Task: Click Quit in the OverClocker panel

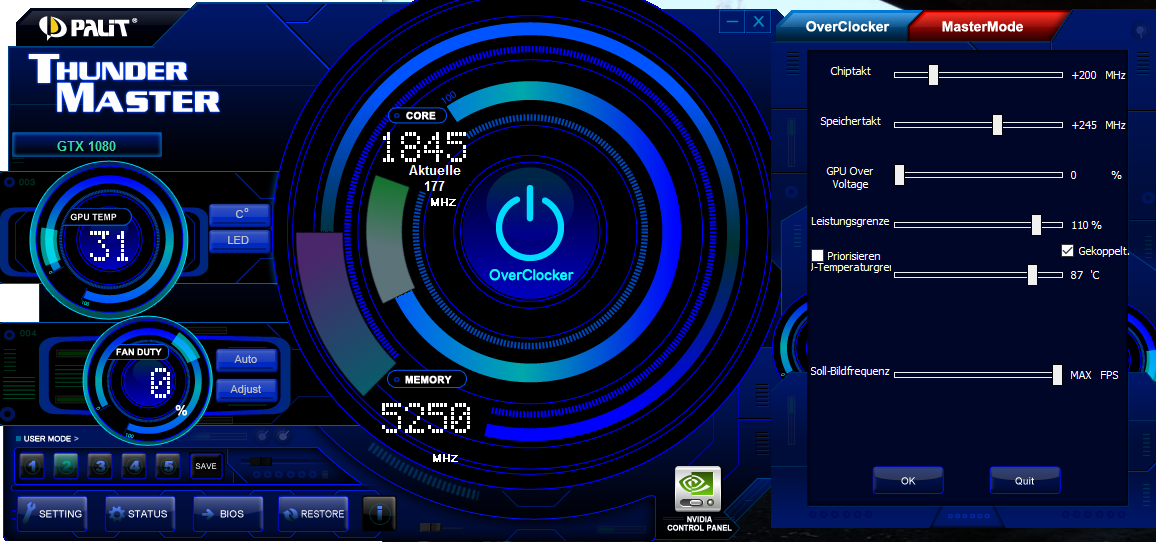Action: click(x=1025, y=480)
